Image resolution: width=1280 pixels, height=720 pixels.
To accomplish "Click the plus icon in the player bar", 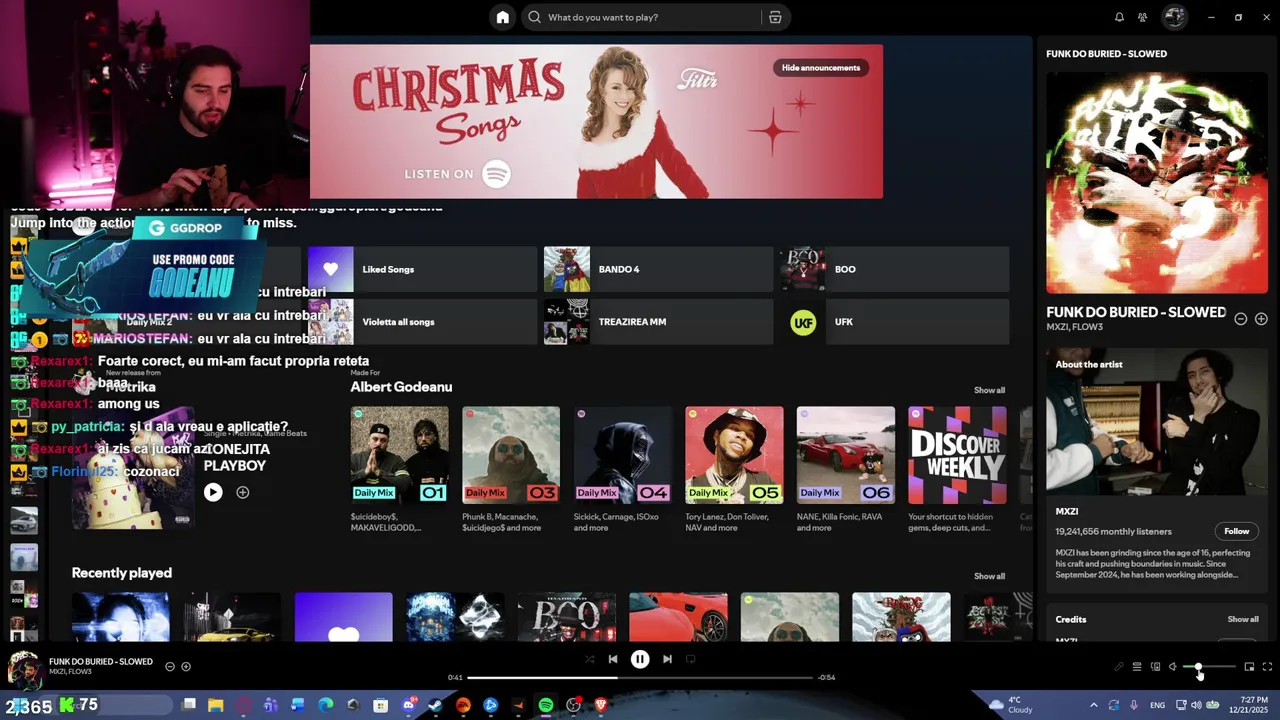I will [x=186, y=666].
